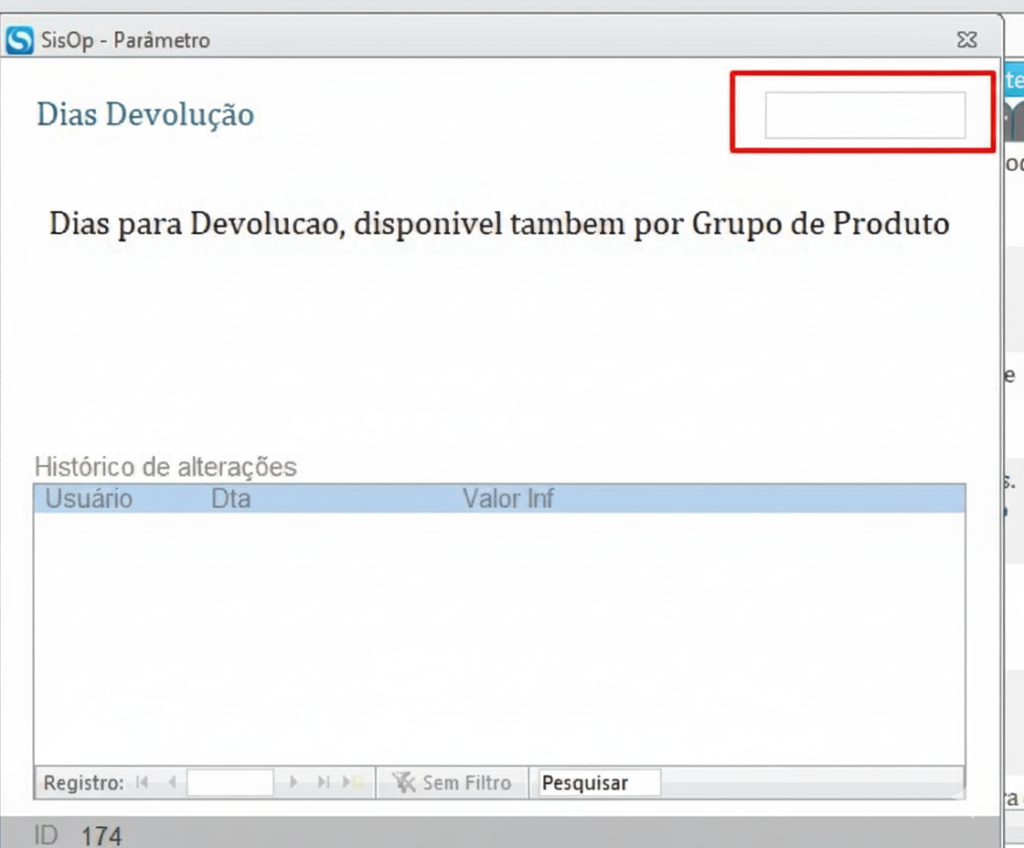
Task: Toggle the Sem Filtro filter button
Action: tap(451, 782)
